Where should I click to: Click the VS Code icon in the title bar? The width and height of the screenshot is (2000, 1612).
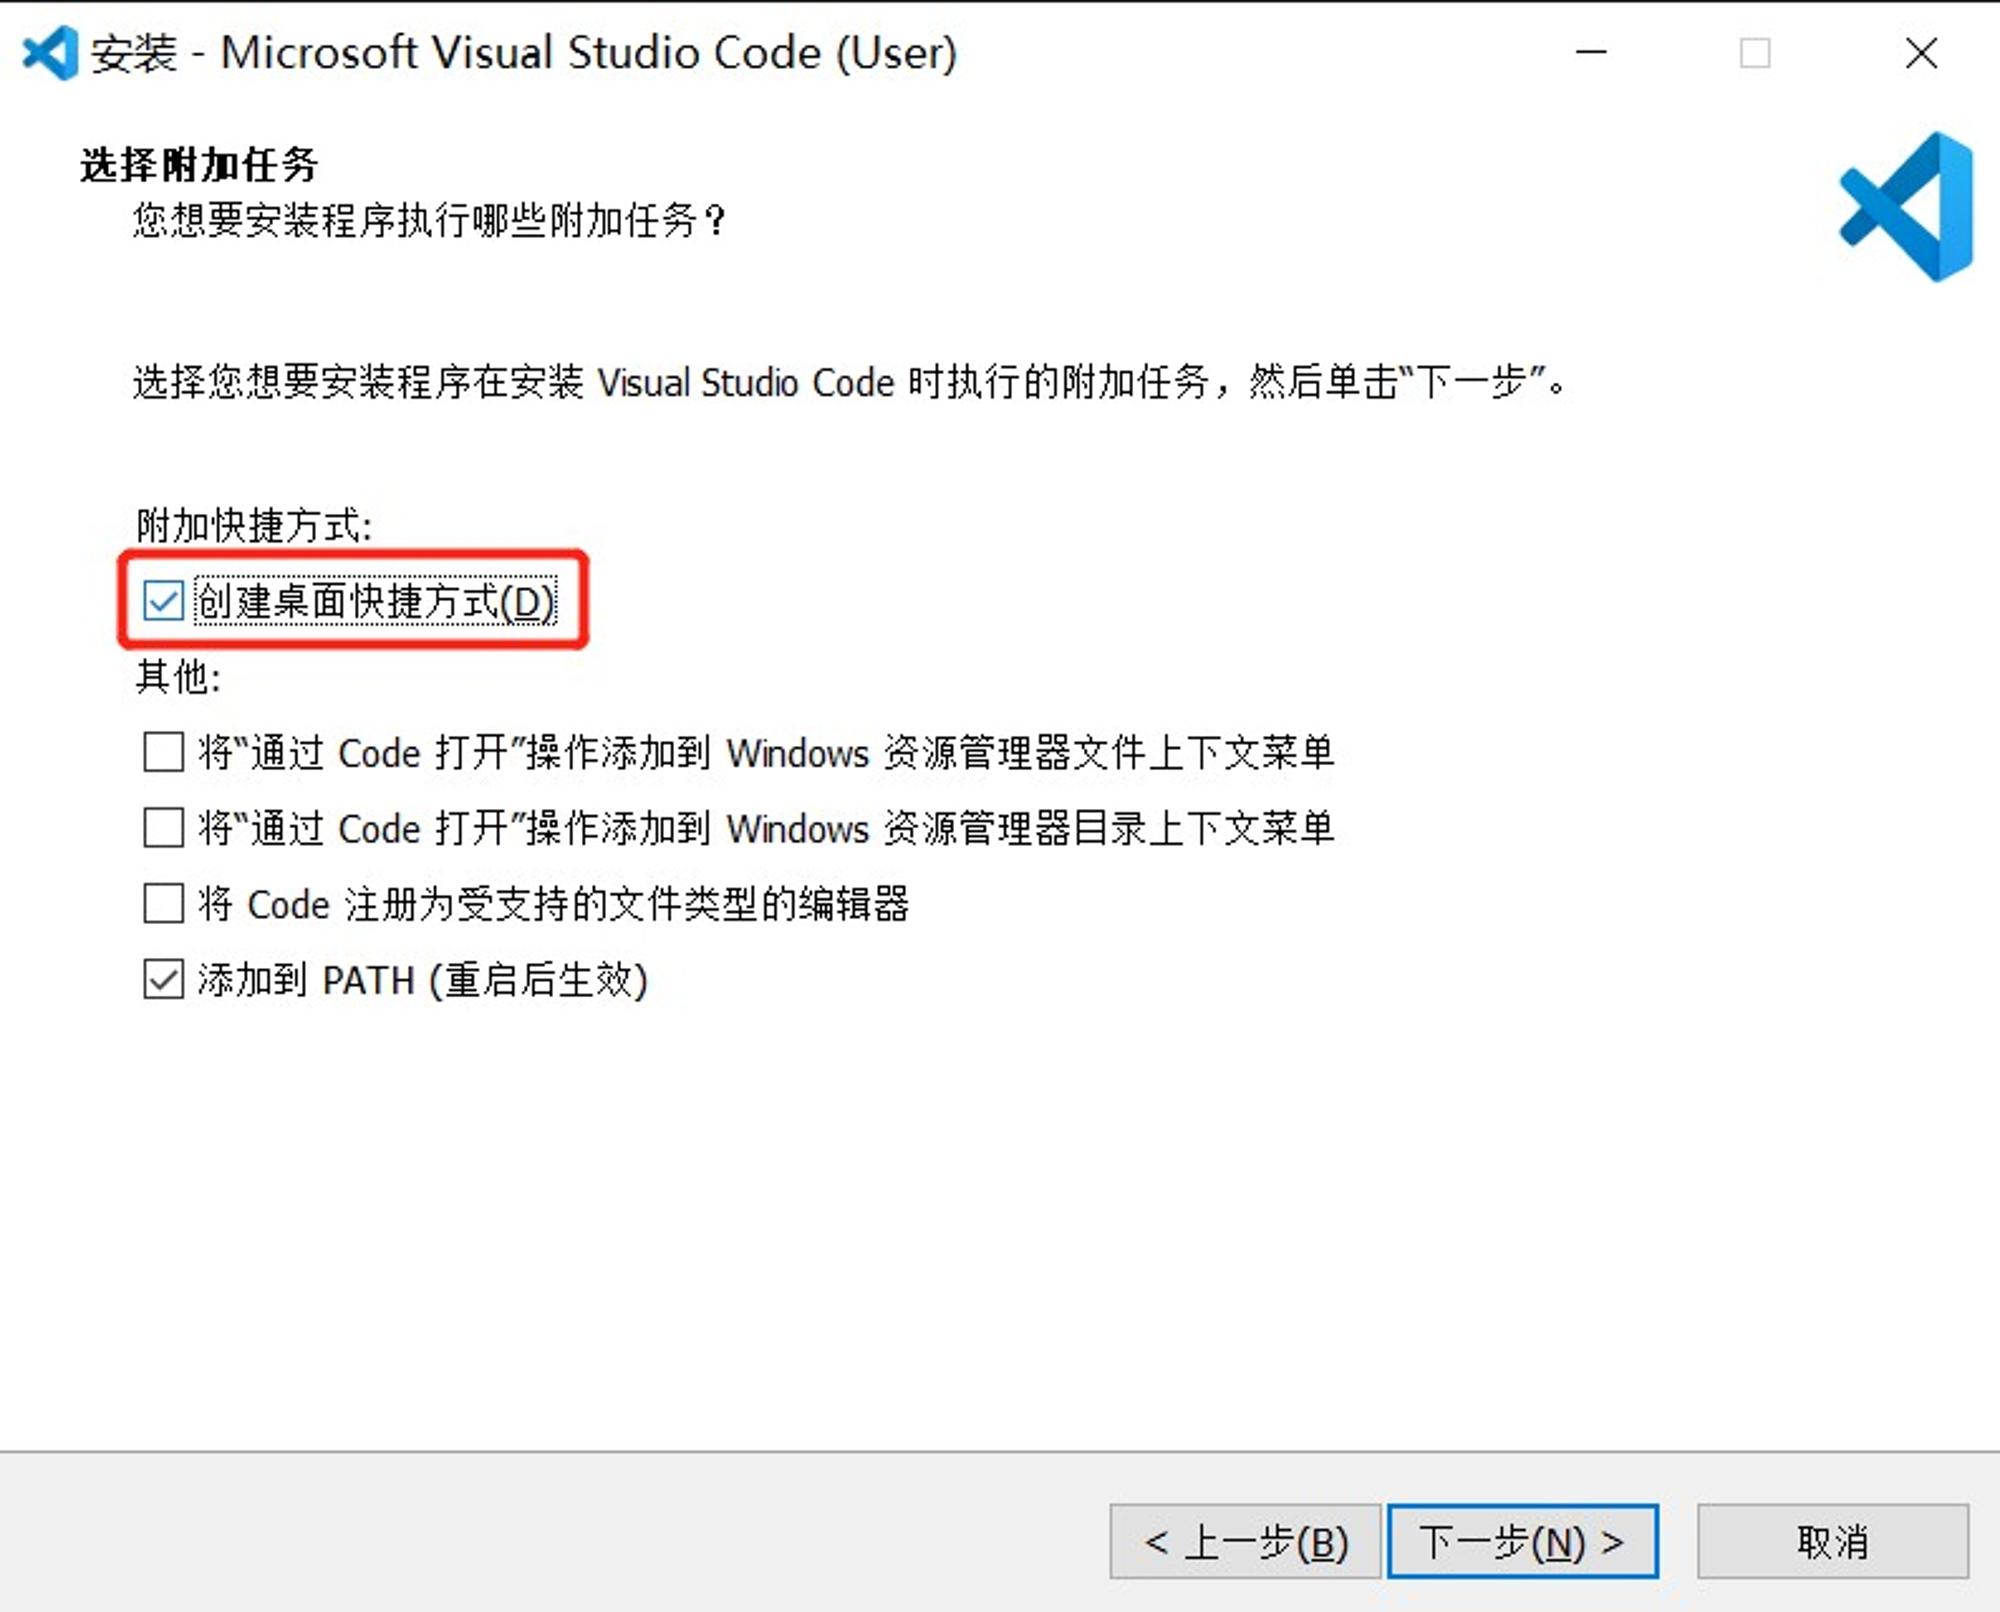pyautogui.click(x=50, y=53)
